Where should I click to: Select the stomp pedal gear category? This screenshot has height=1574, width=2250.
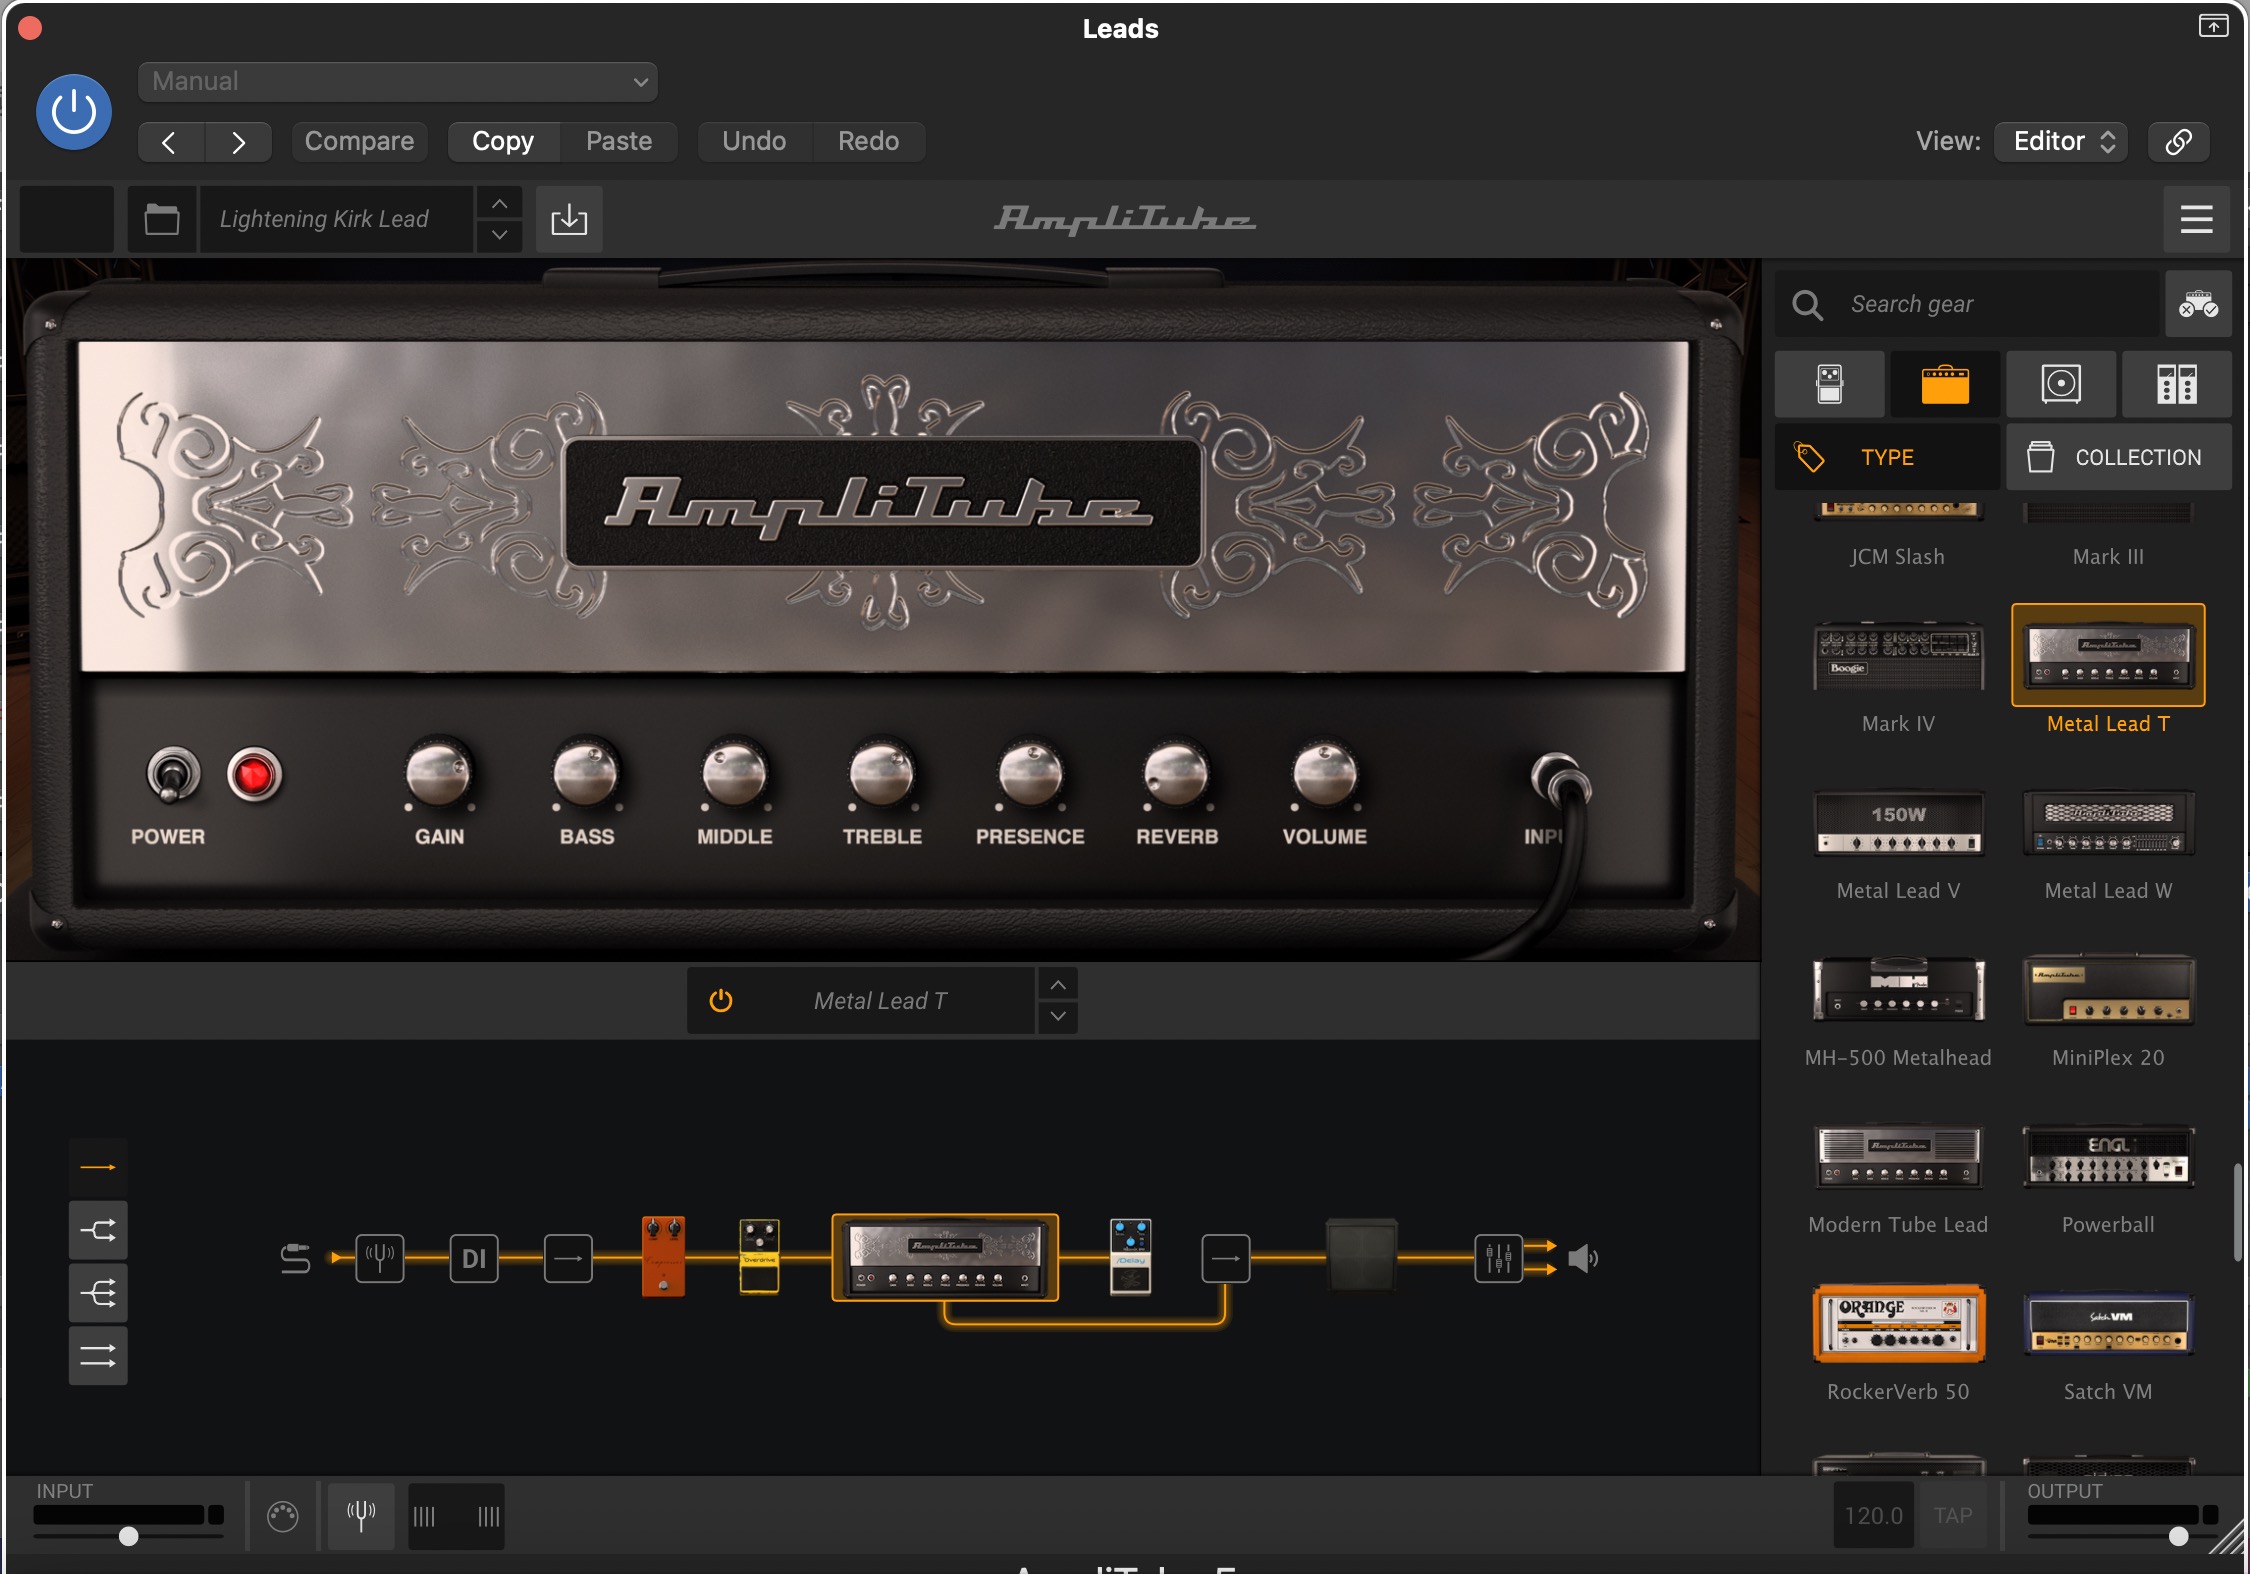pyautogui.click(x=1829, y=384)
